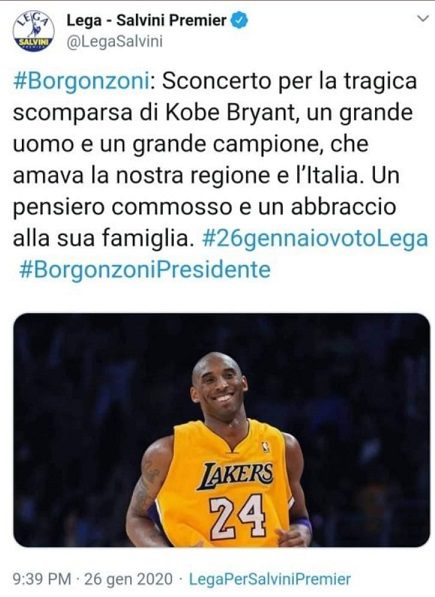Click the blue verified badge
Screen dimensions: 435x597
click(240, 20)
